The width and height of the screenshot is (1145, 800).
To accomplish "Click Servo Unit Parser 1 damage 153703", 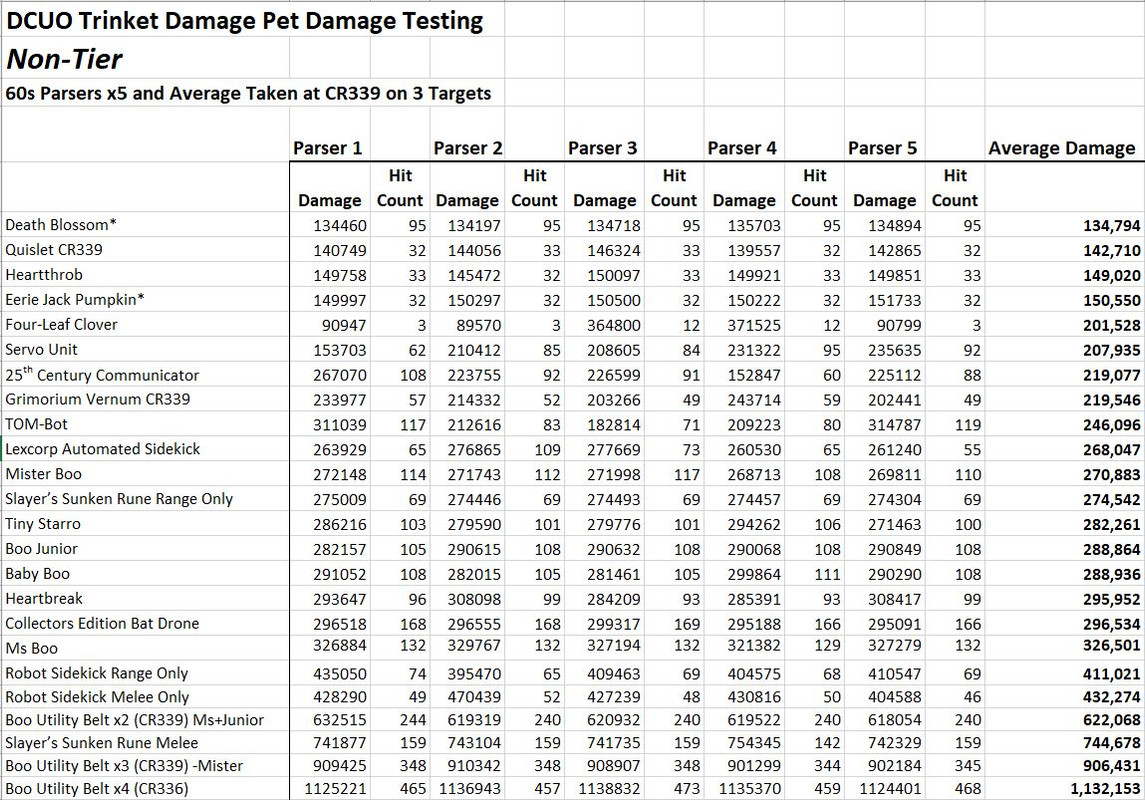I will pyautogui.click(x=340, y=350).
